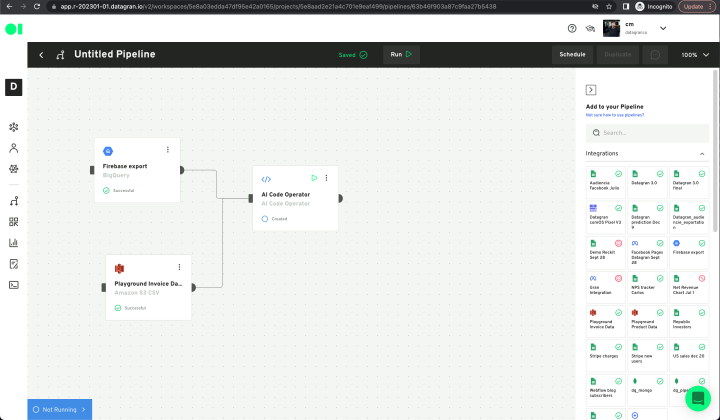This screenshot has height=420, width=720.
Task: Click the integrations Search field
Action: tap(647, 132)
